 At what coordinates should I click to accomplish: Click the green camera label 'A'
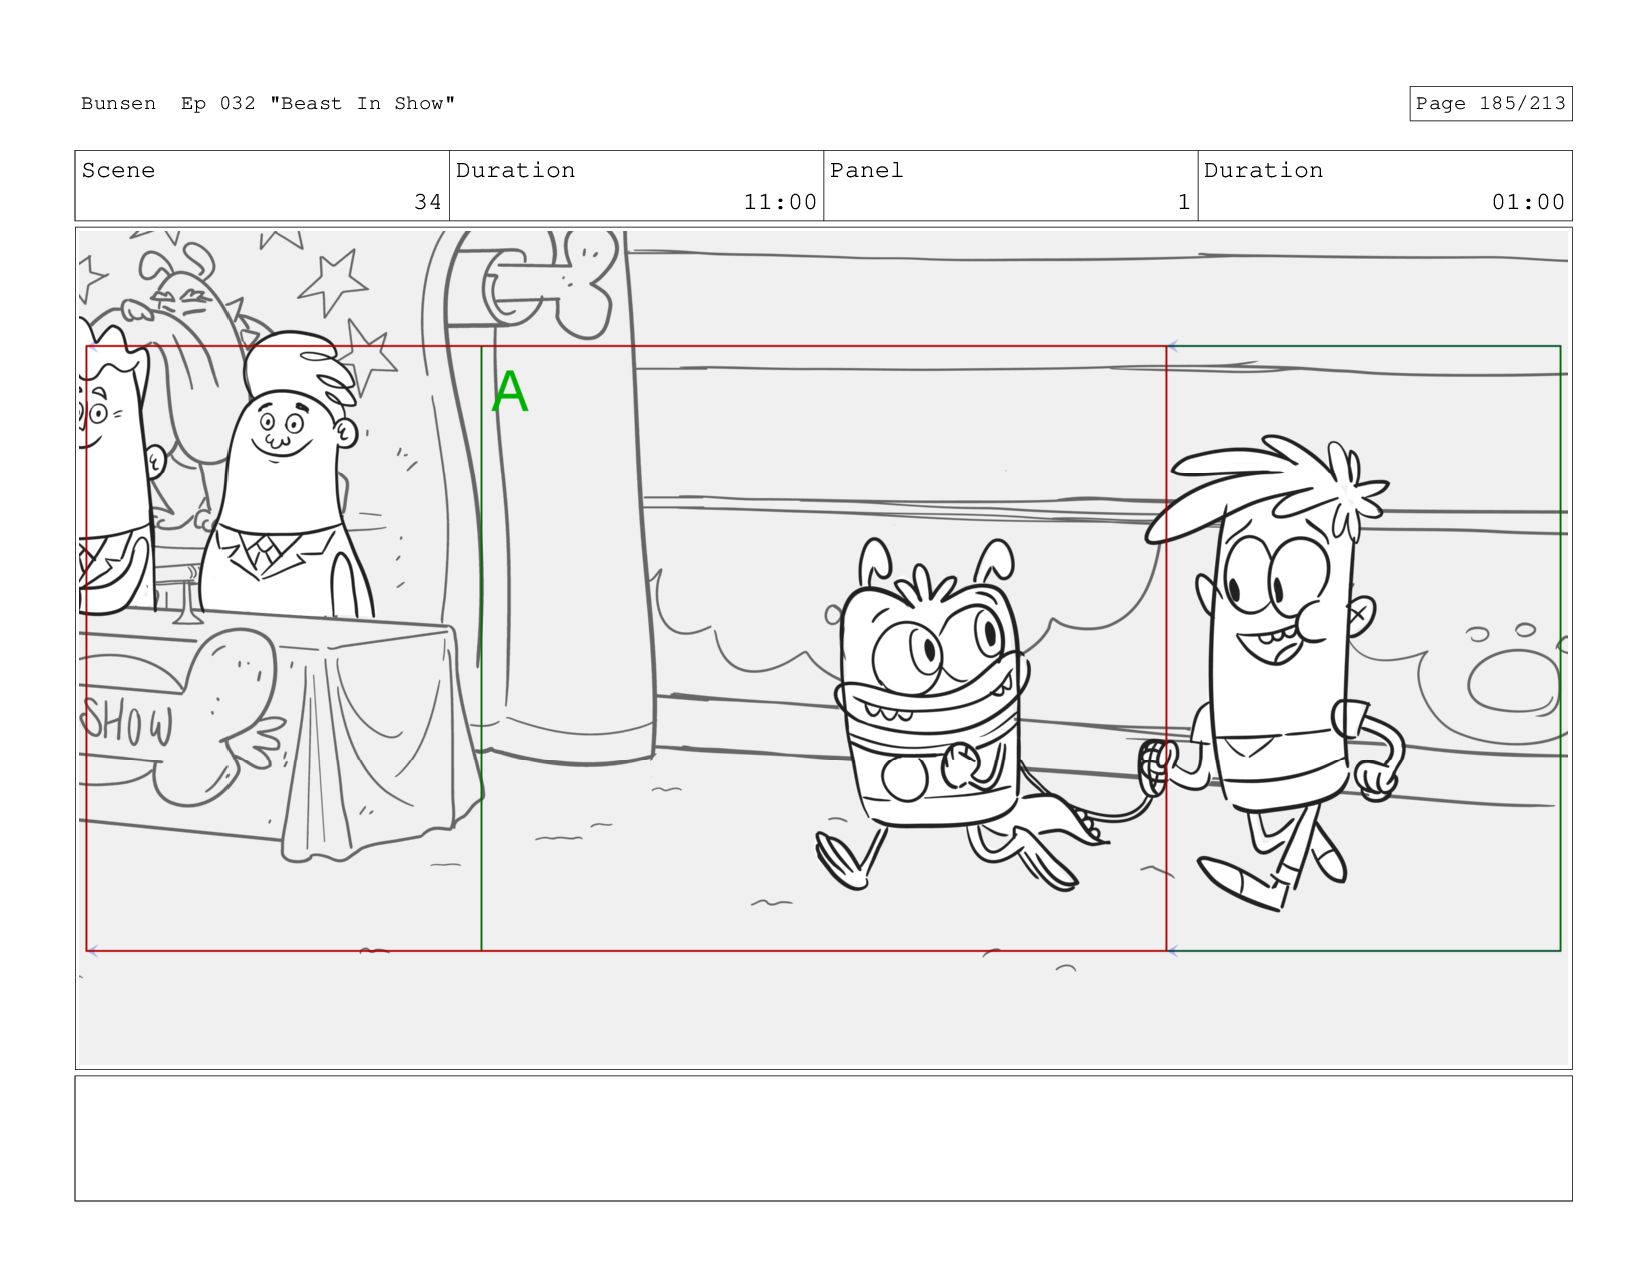510,391
